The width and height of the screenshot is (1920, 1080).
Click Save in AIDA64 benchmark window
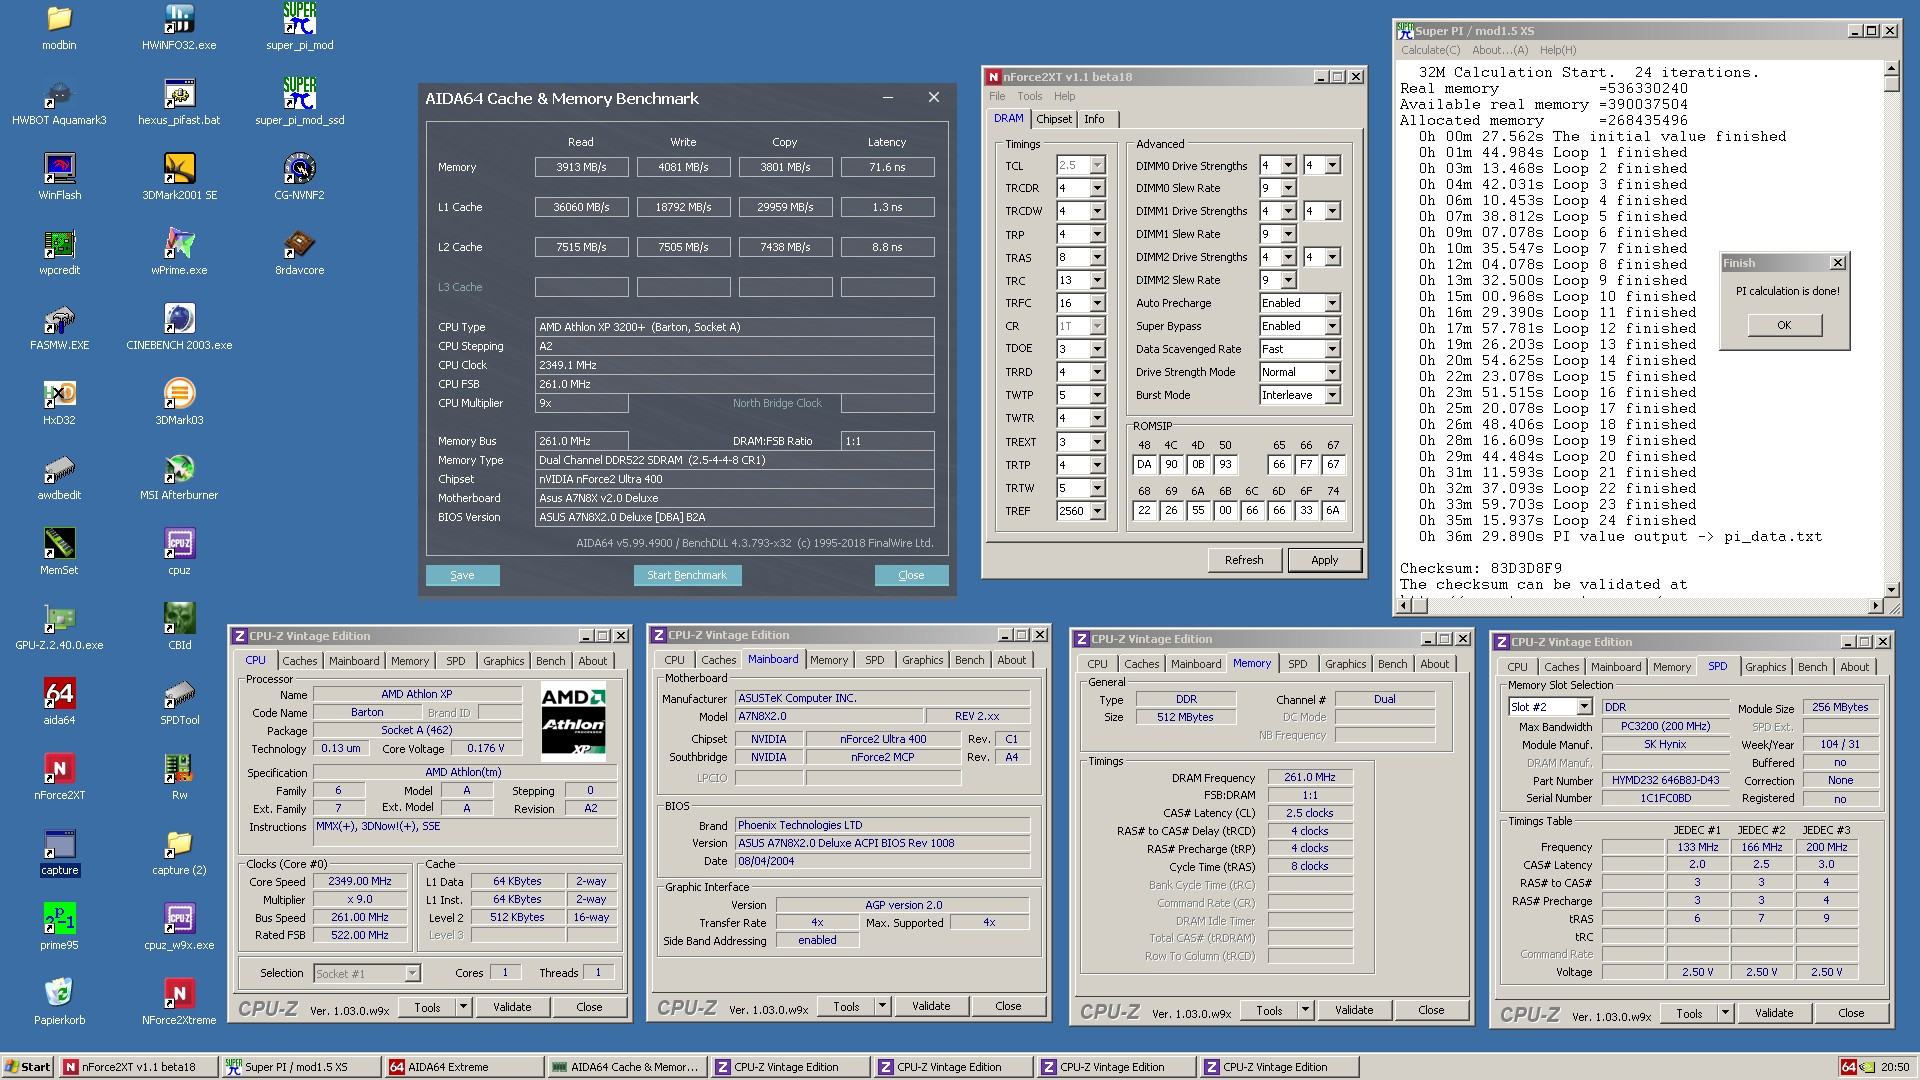462,575
